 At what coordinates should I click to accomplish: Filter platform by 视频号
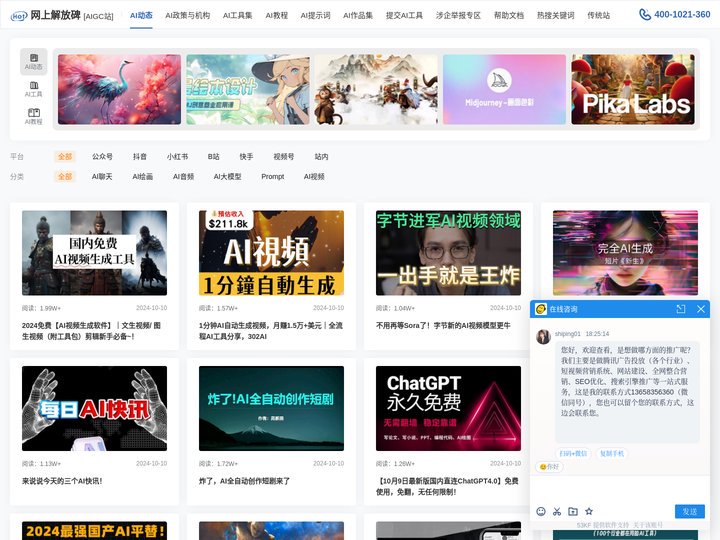point(283,157)
